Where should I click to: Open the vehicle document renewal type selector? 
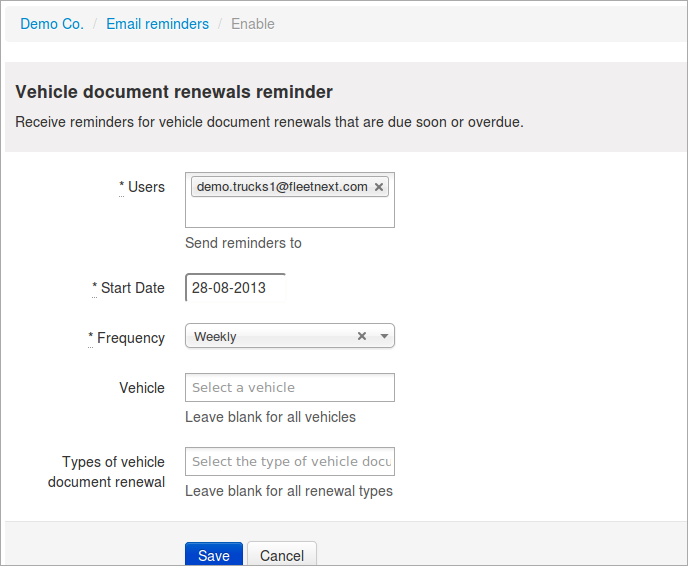pos(290,462)
